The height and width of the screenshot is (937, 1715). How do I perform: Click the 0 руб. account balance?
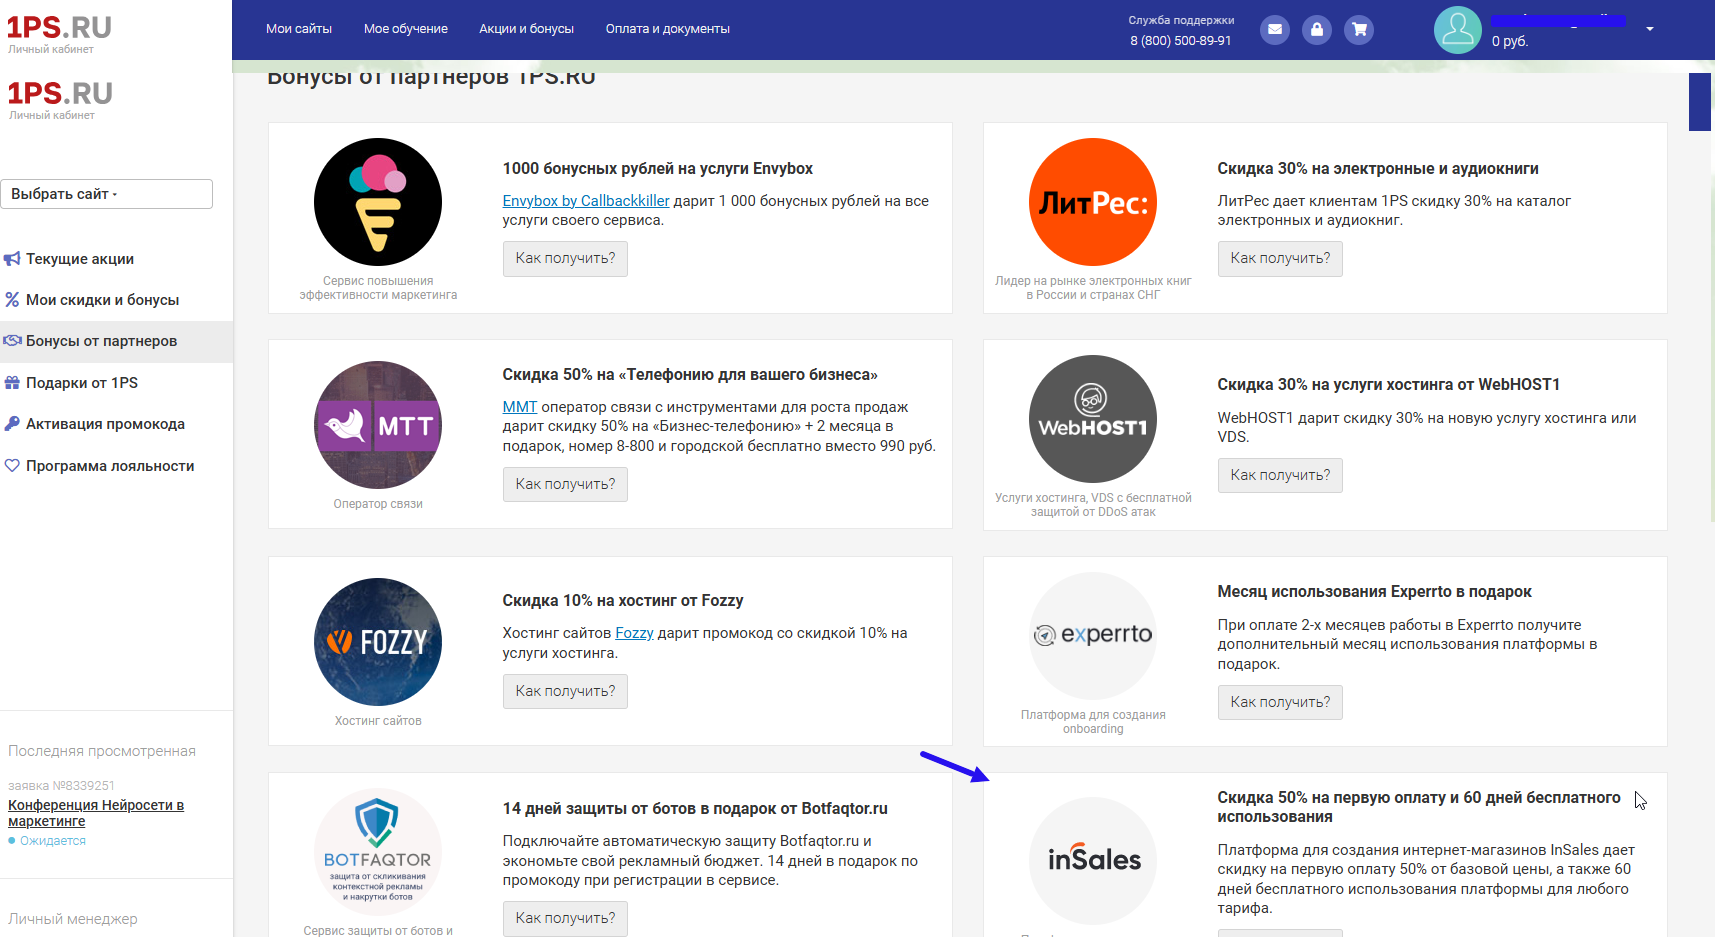click(1510, 41)
